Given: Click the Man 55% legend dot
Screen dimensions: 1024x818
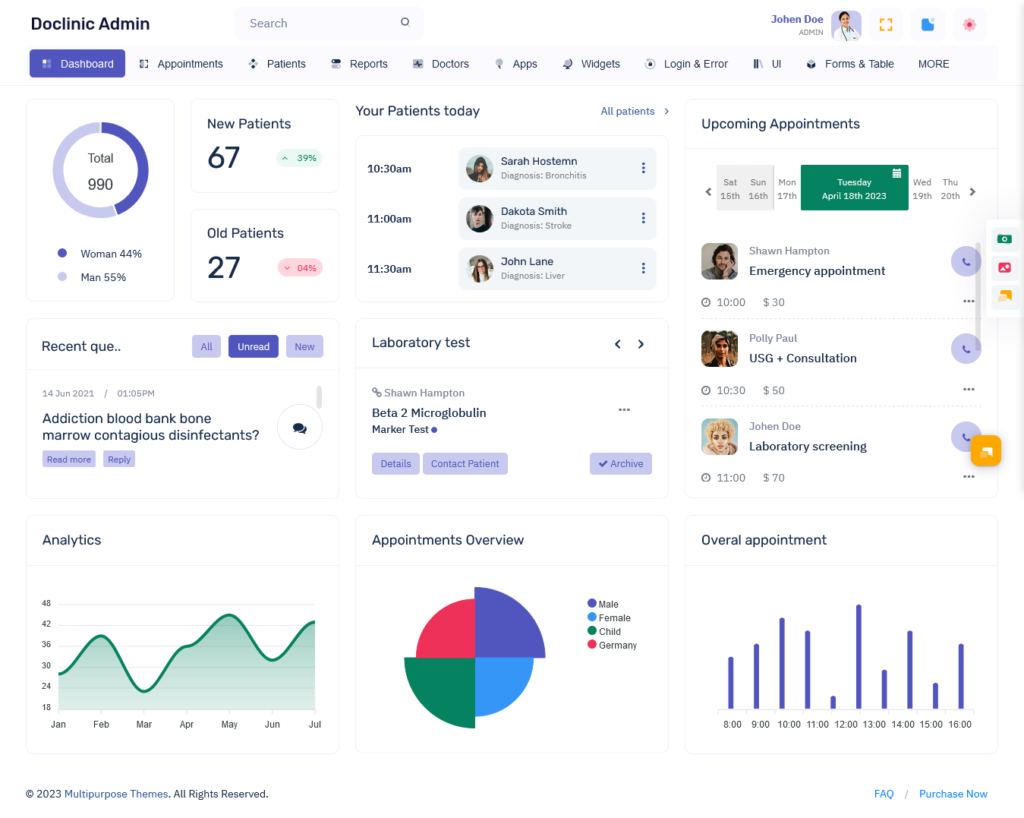Looking at the screenshot, I should click(62, 277).
